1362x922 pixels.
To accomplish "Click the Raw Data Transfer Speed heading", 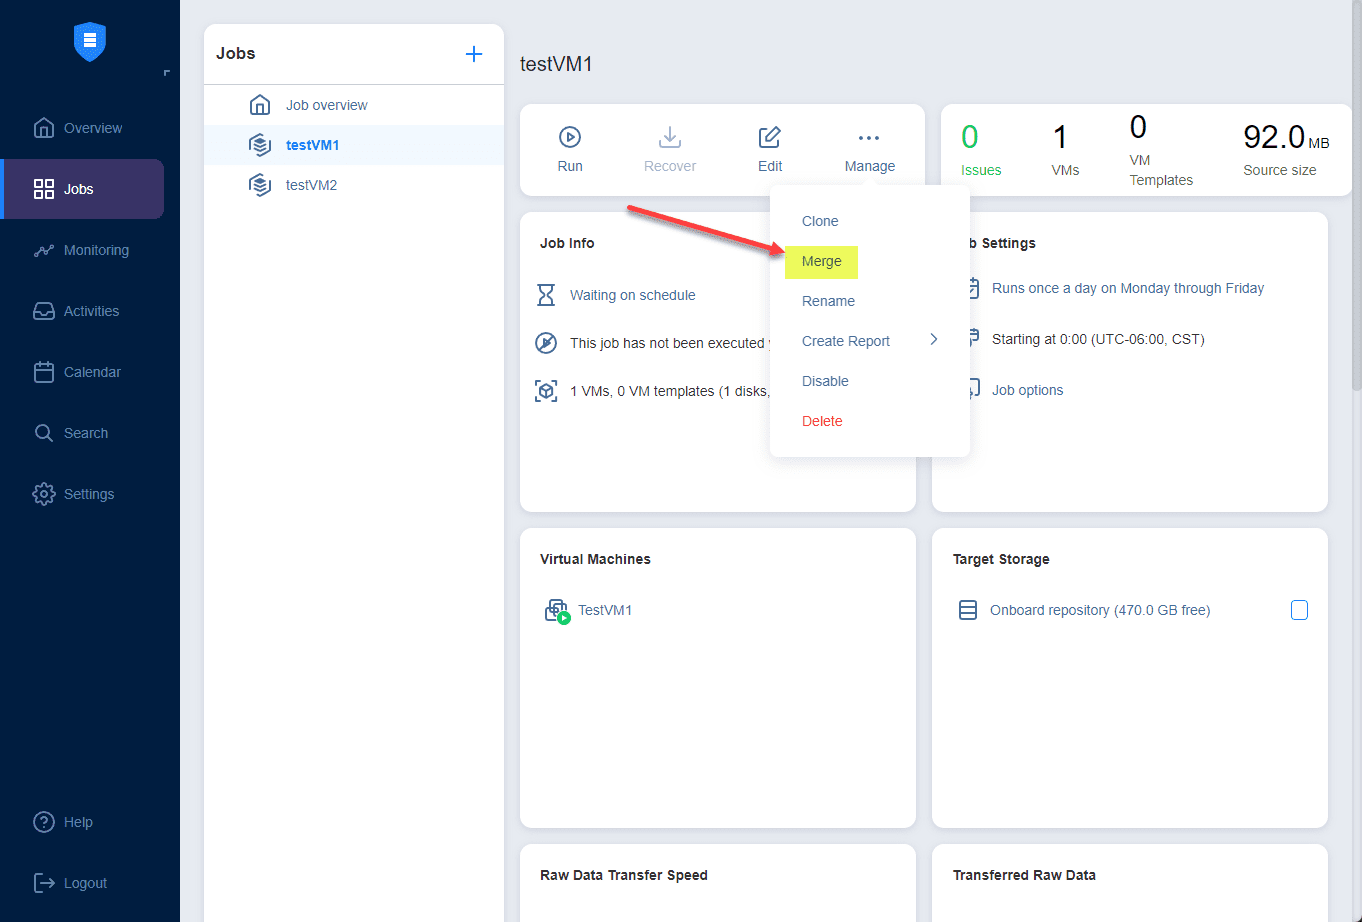I will 624,875.
